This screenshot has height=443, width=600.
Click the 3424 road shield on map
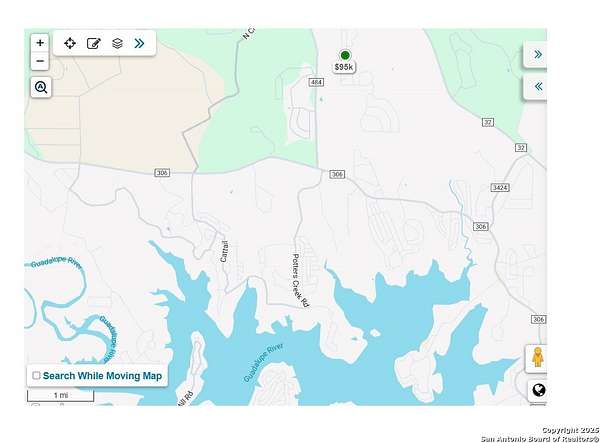[x=500, y=187]
